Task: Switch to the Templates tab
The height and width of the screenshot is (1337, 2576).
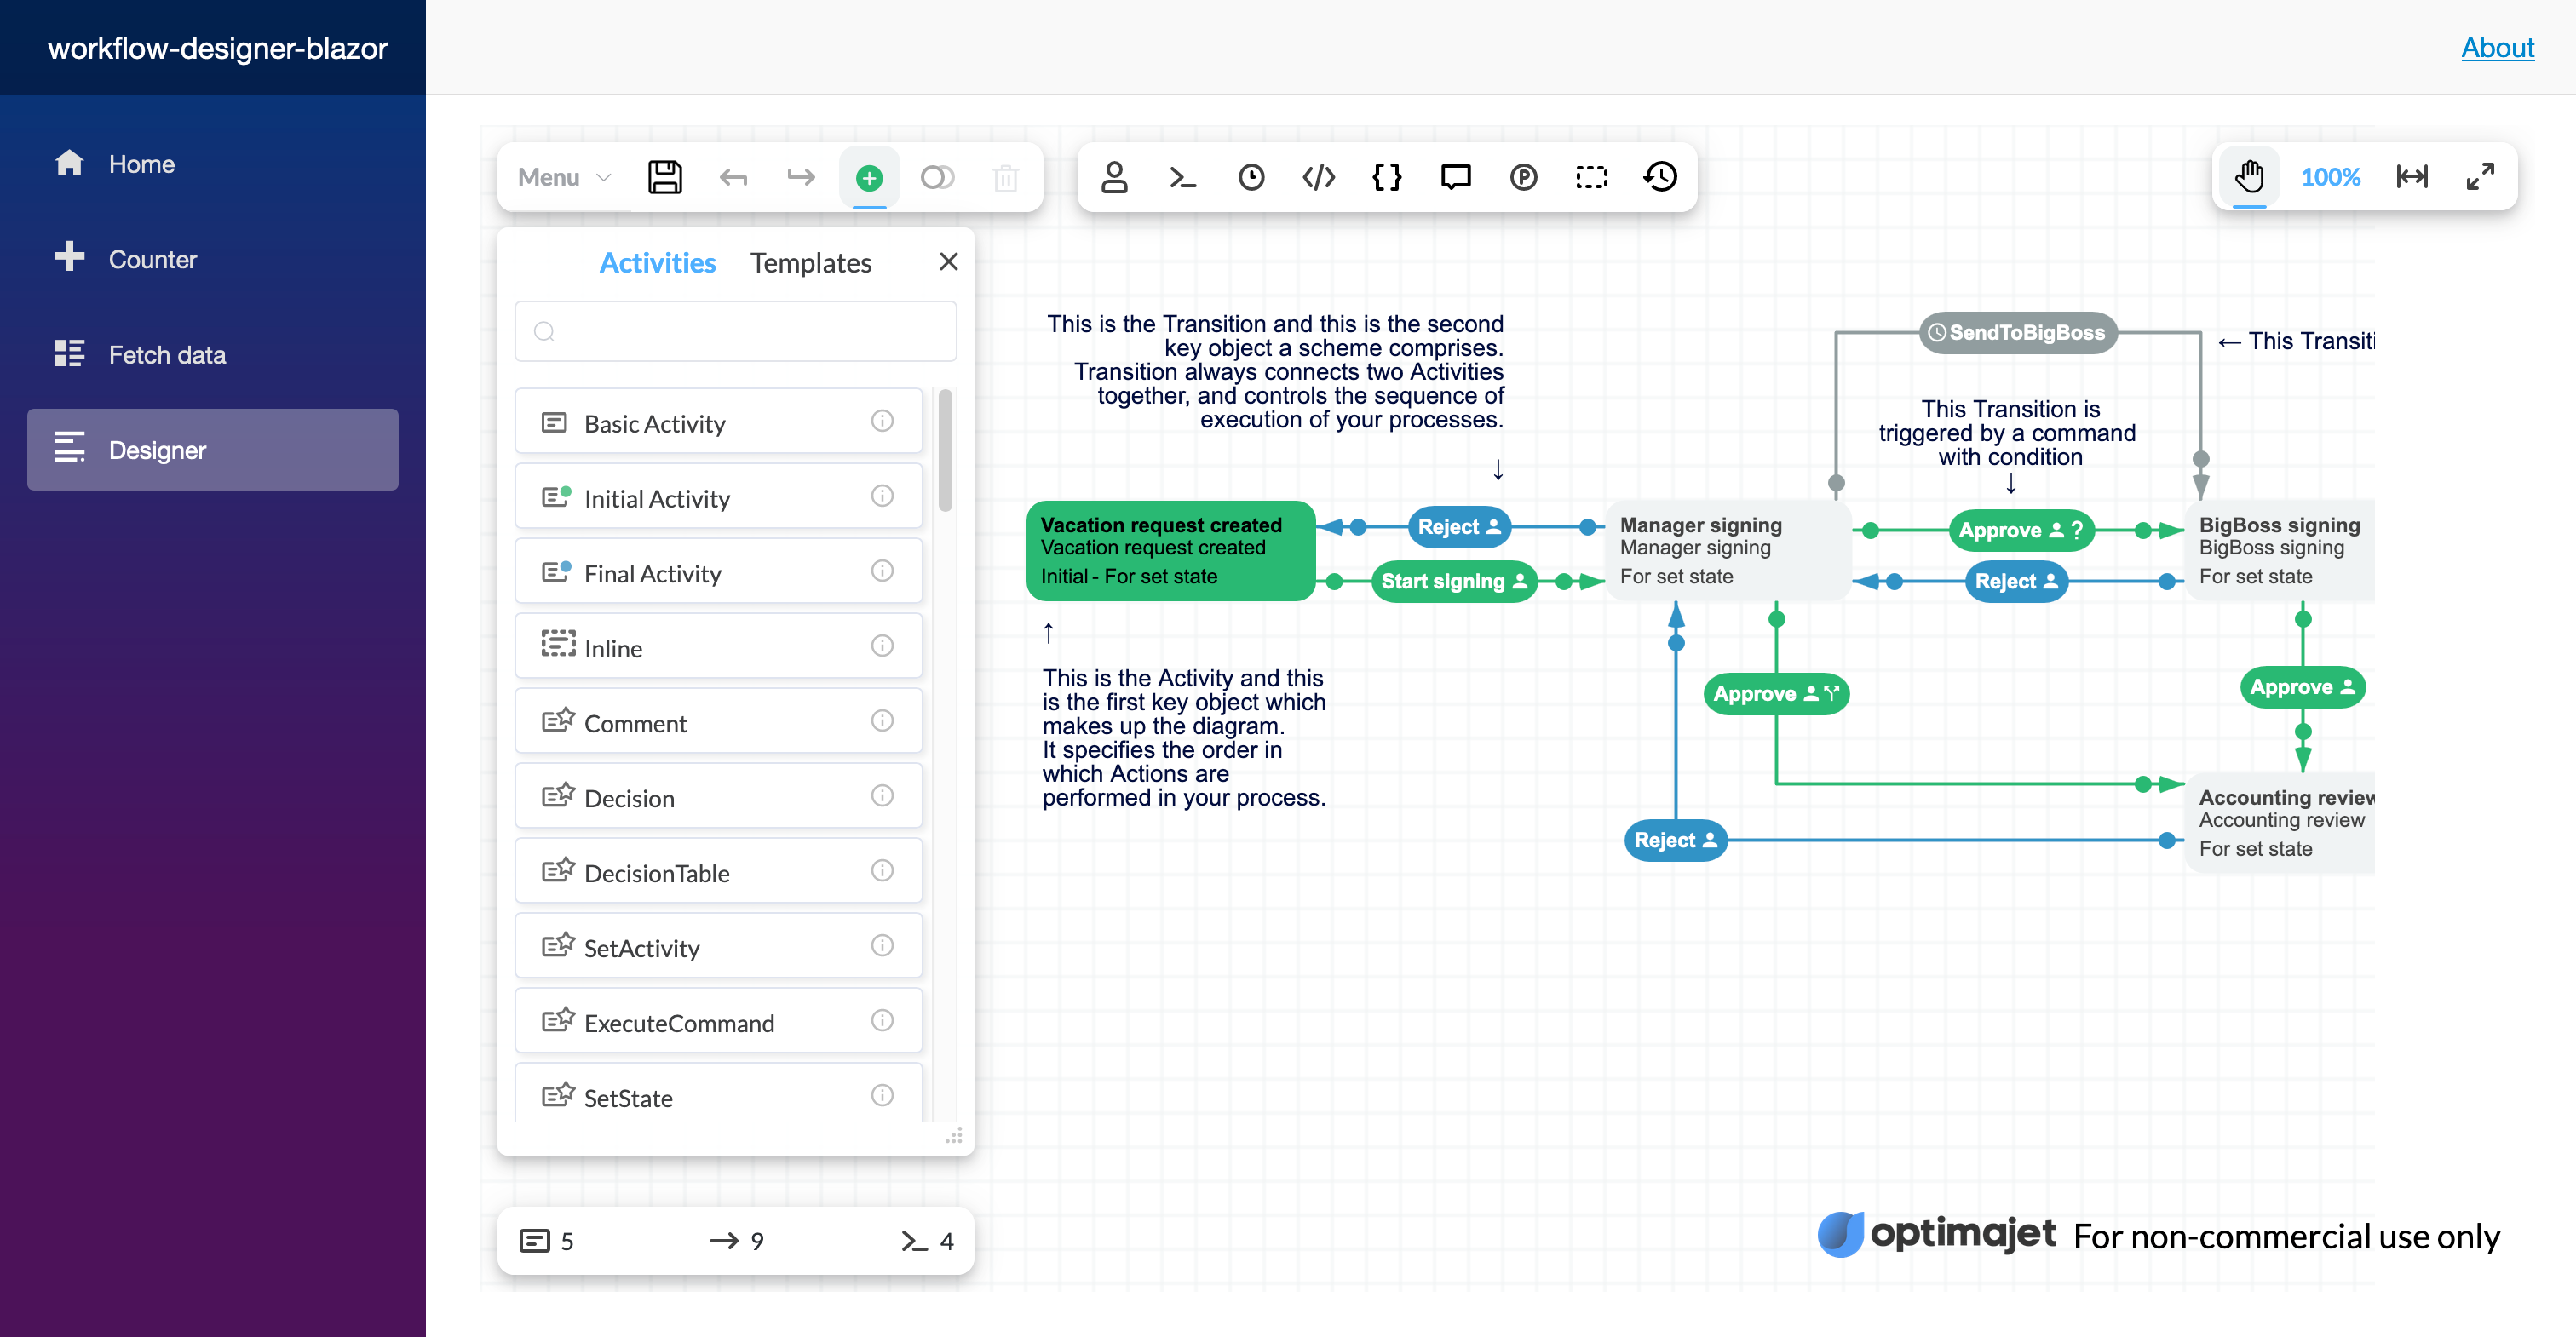Action: tap(811, 262)
